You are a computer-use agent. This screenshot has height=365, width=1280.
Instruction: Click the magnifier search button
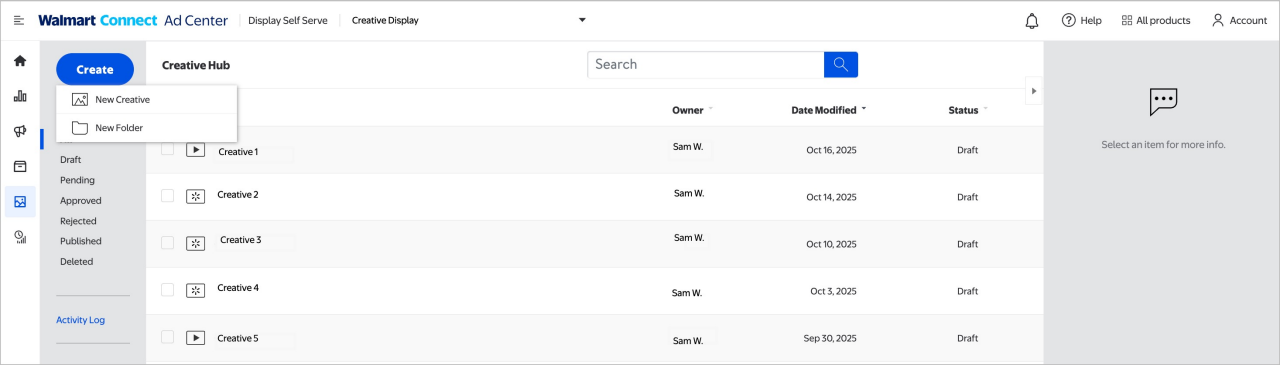(x=841, y=64)
